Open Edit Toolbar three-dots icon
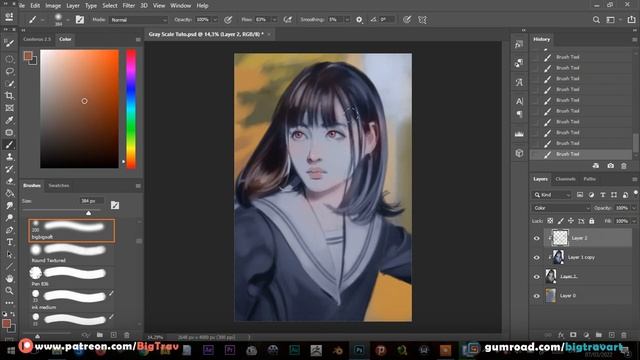Viewport: 640px width, 360px height. 9,303
